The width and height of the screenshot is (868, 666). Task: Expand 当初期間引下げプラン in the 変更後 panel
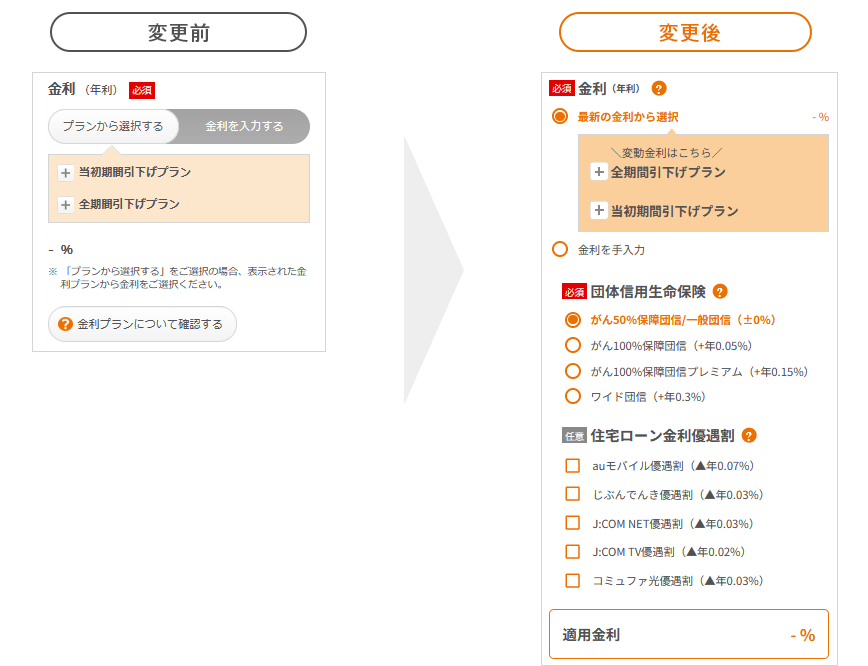[599, 211]
